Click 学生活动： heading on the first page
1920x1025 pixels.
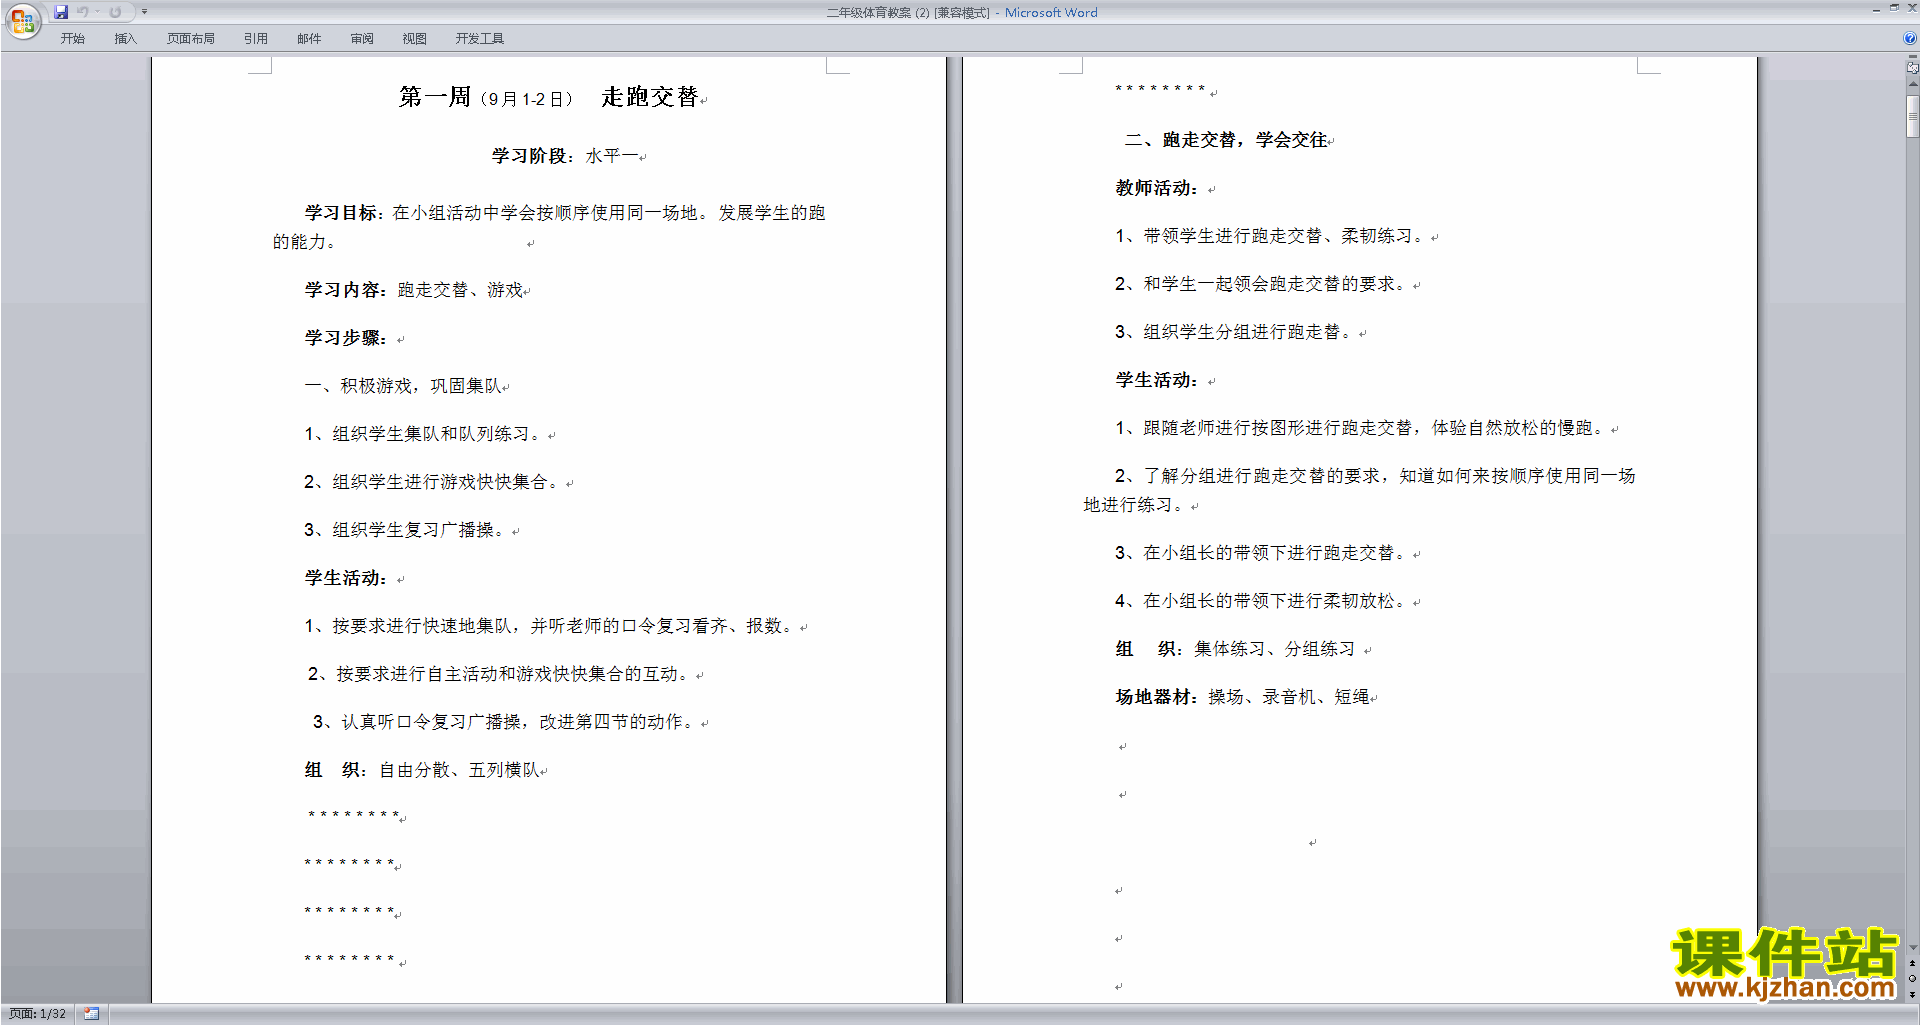346,578
